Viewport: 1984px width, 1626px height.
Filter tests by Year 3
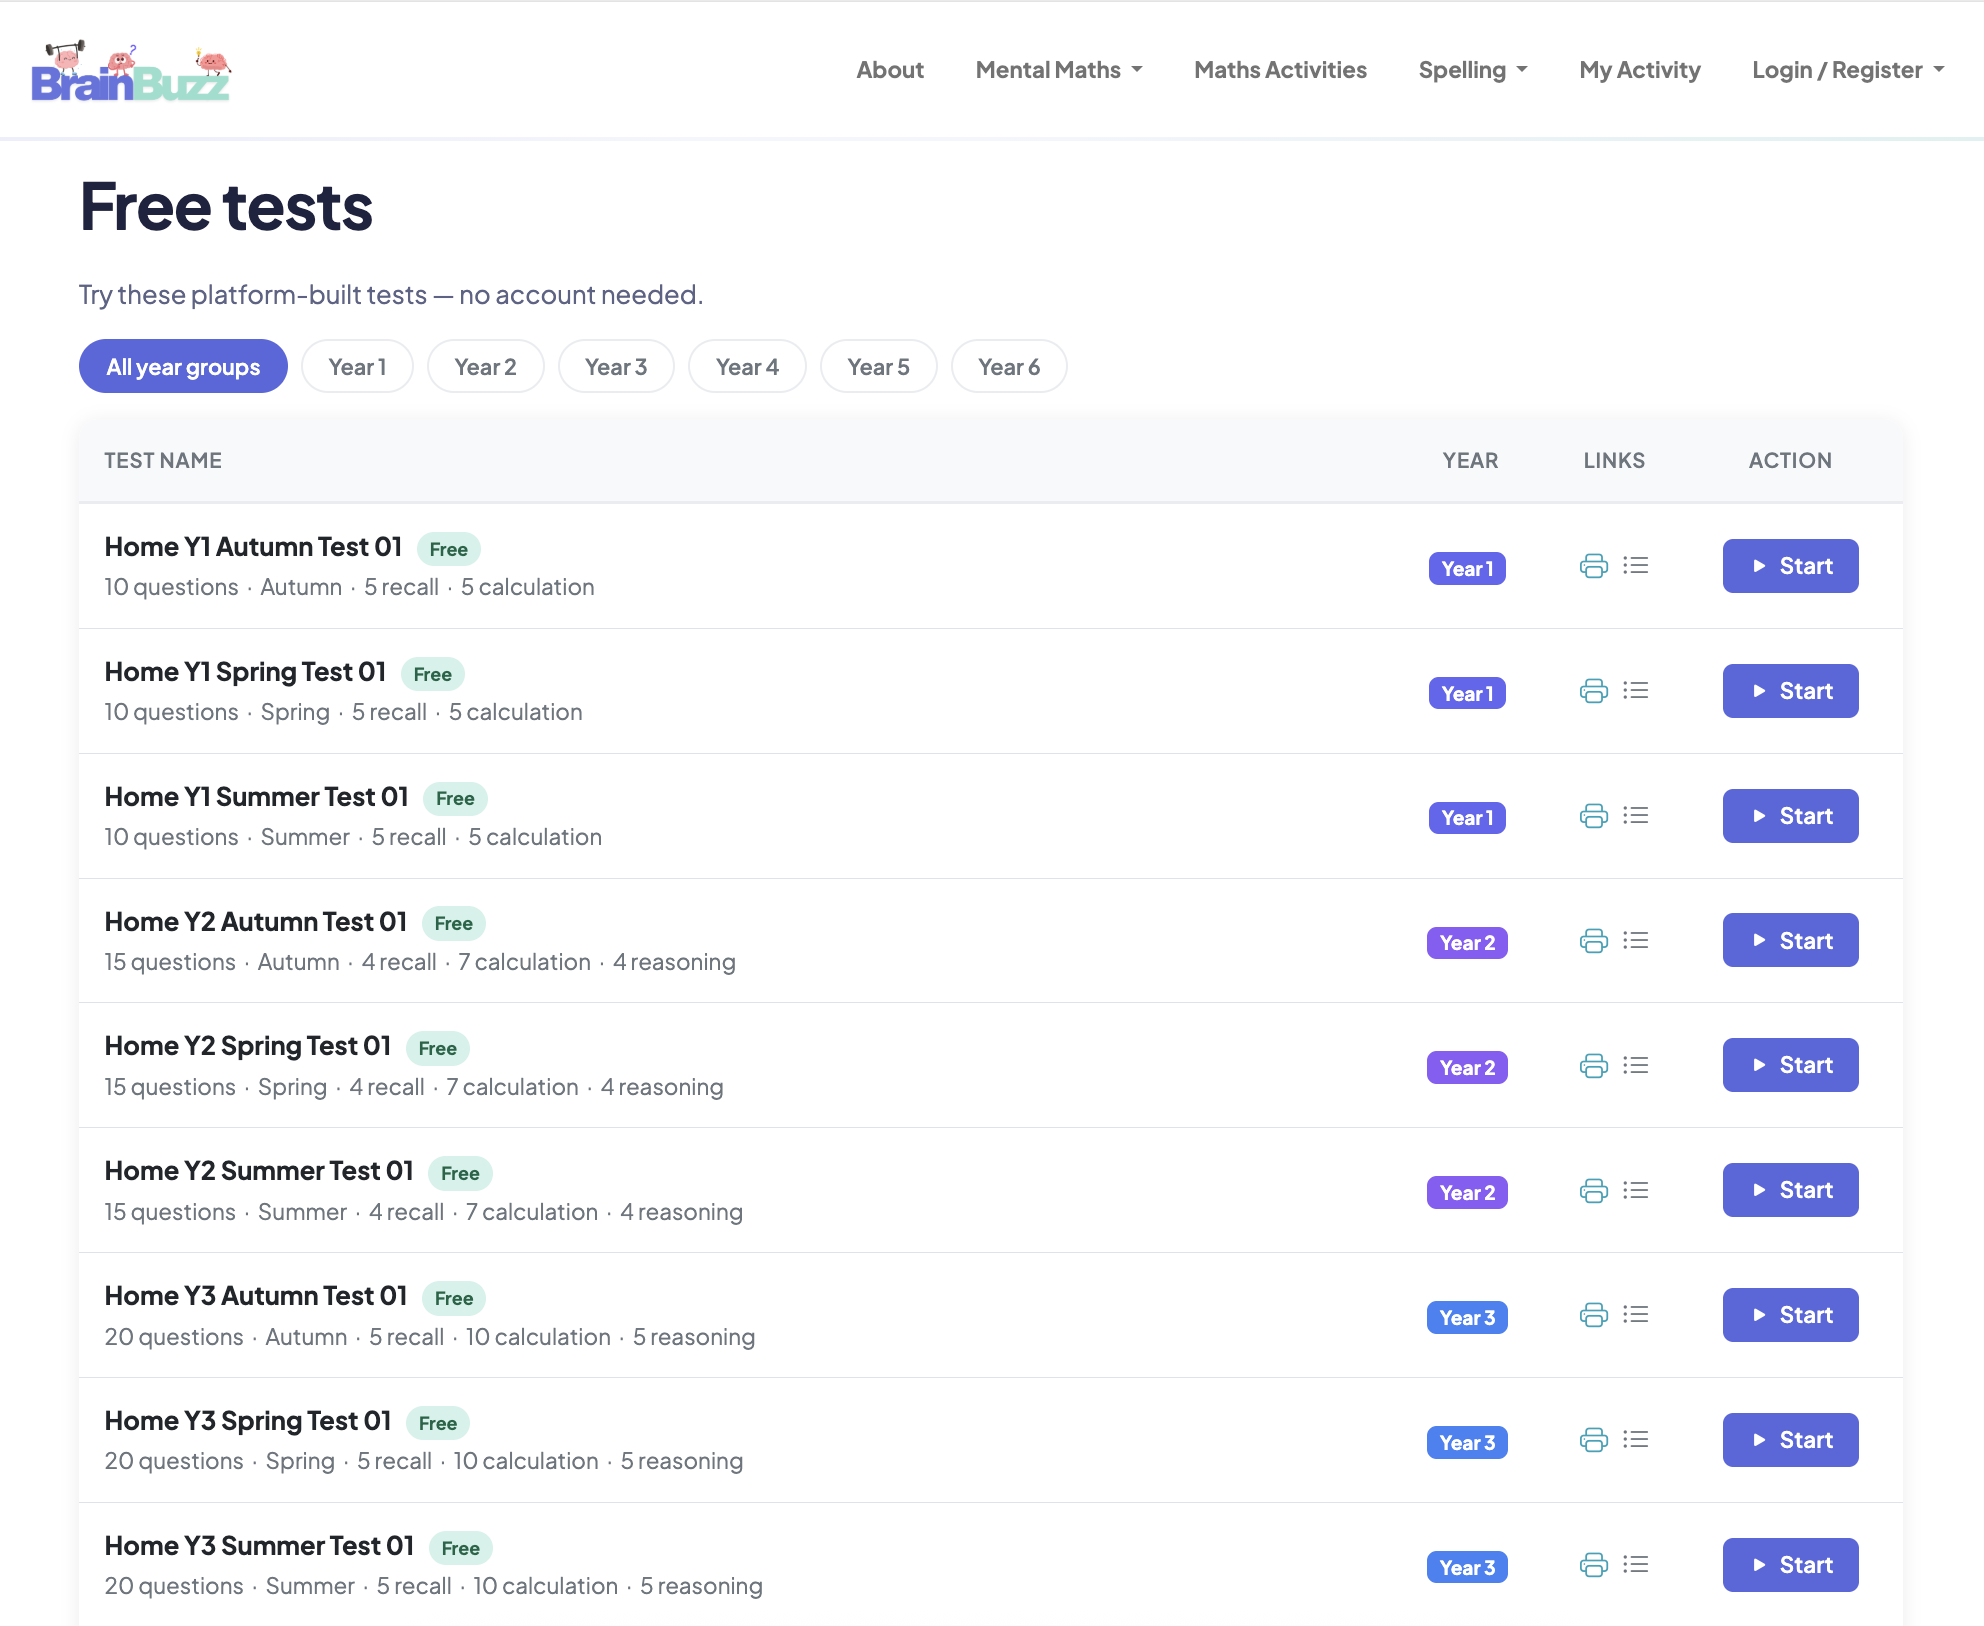[x=616, y=367]
